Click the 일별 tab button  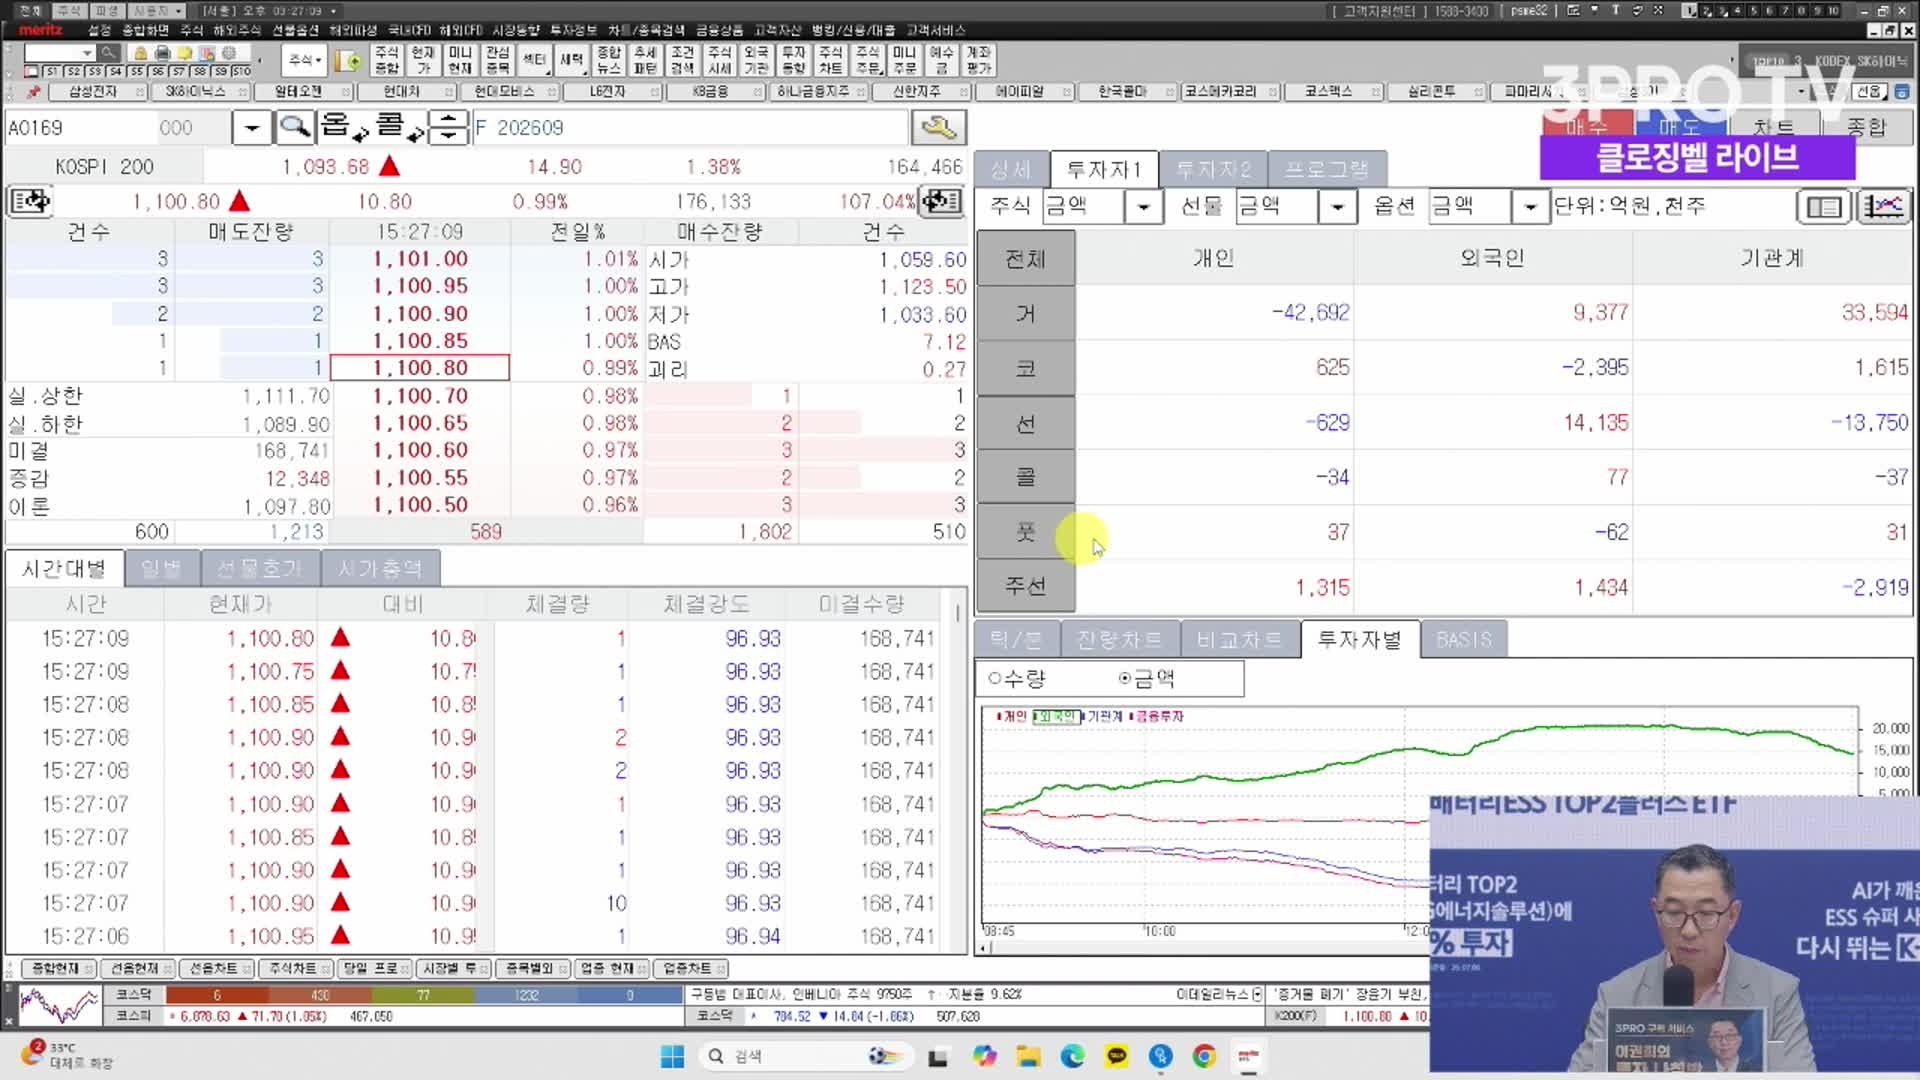pyautogui.click(x=160, y=569)
